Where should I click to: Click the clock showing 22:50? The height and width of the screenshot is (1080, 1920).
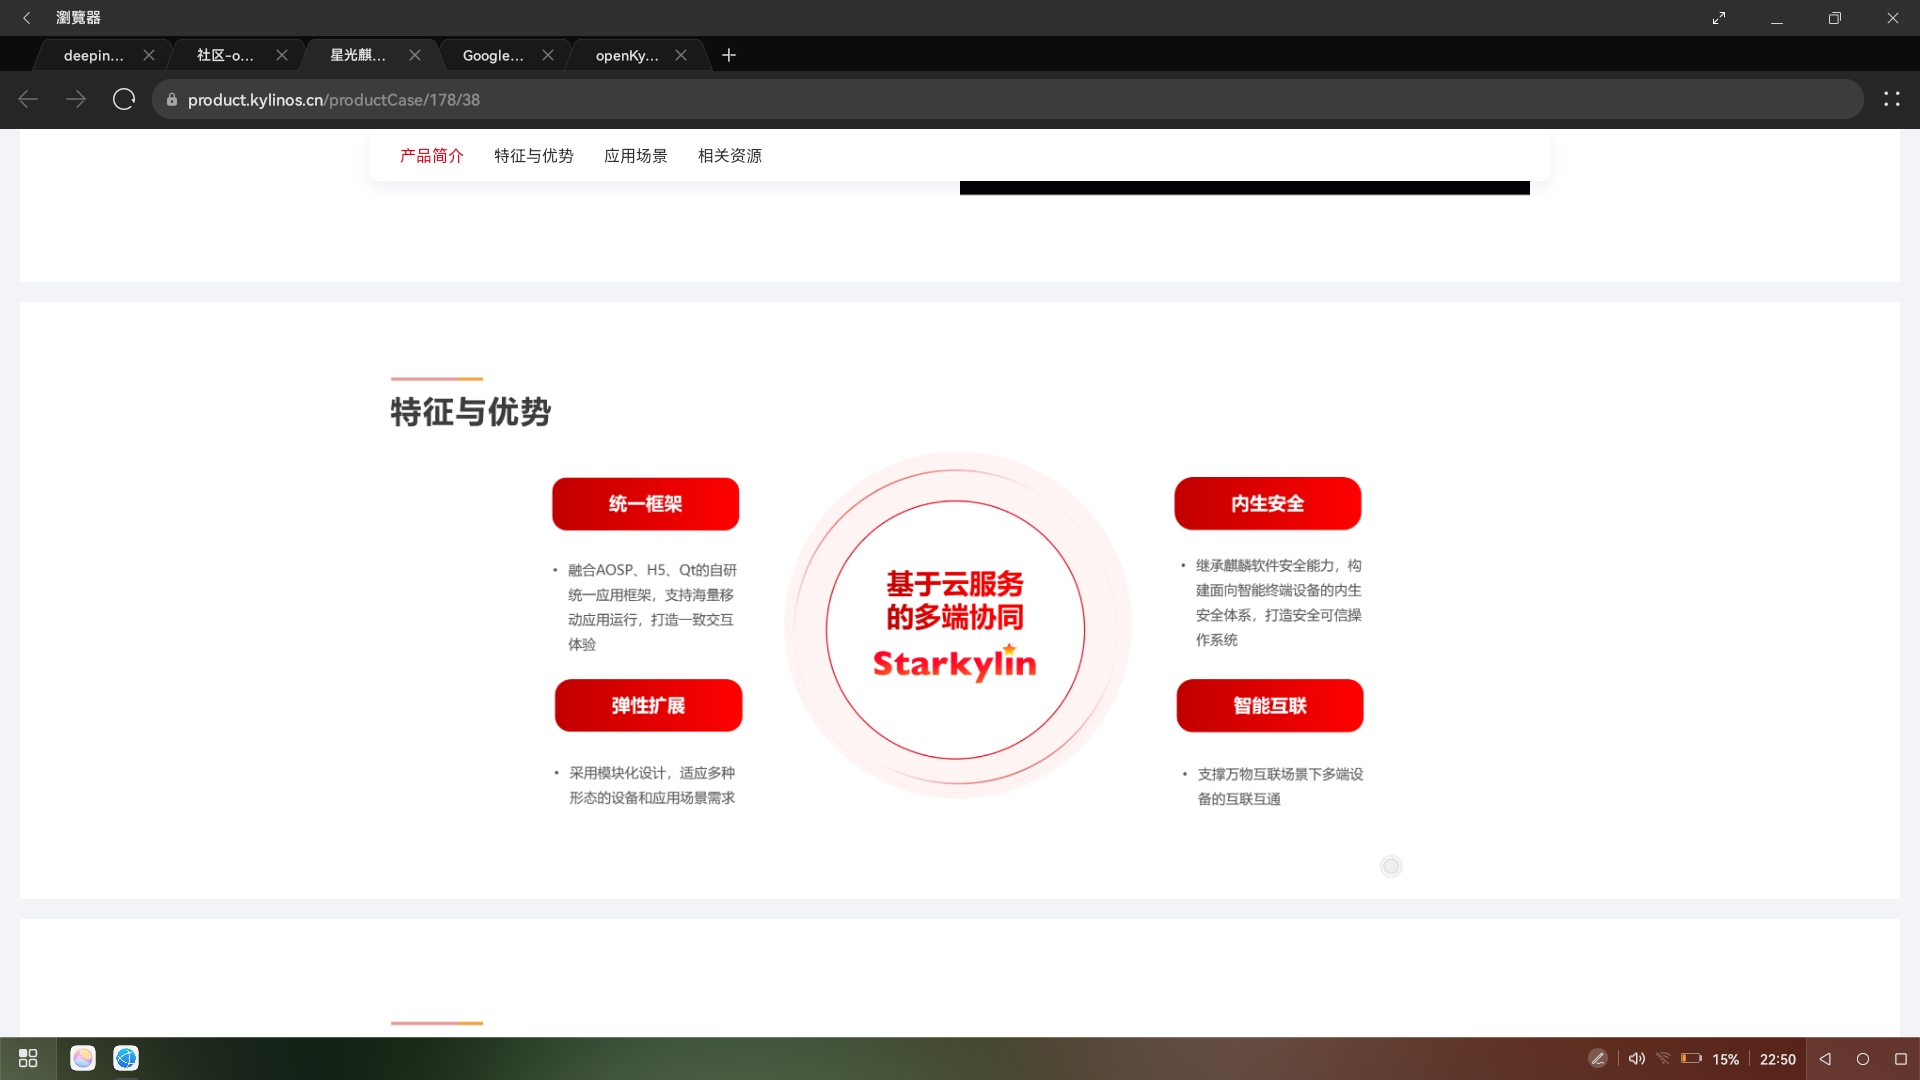(x=1776, y=1058)
